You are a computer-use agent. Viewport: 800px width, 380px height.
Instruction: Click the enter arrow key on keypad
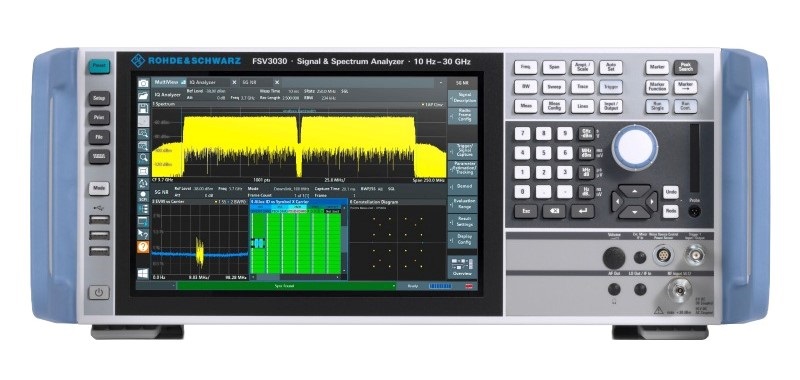[582, 211]
